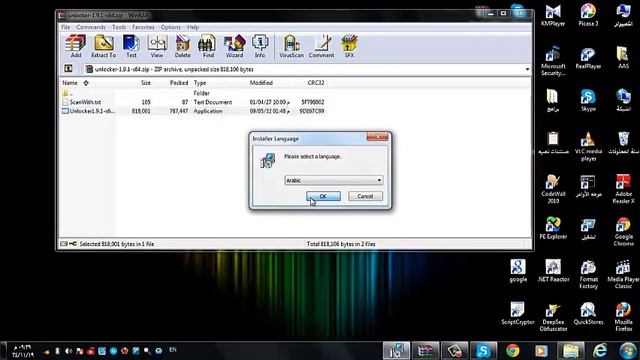
Task: Click the Windows Start orb
Action: click(628, 351)
